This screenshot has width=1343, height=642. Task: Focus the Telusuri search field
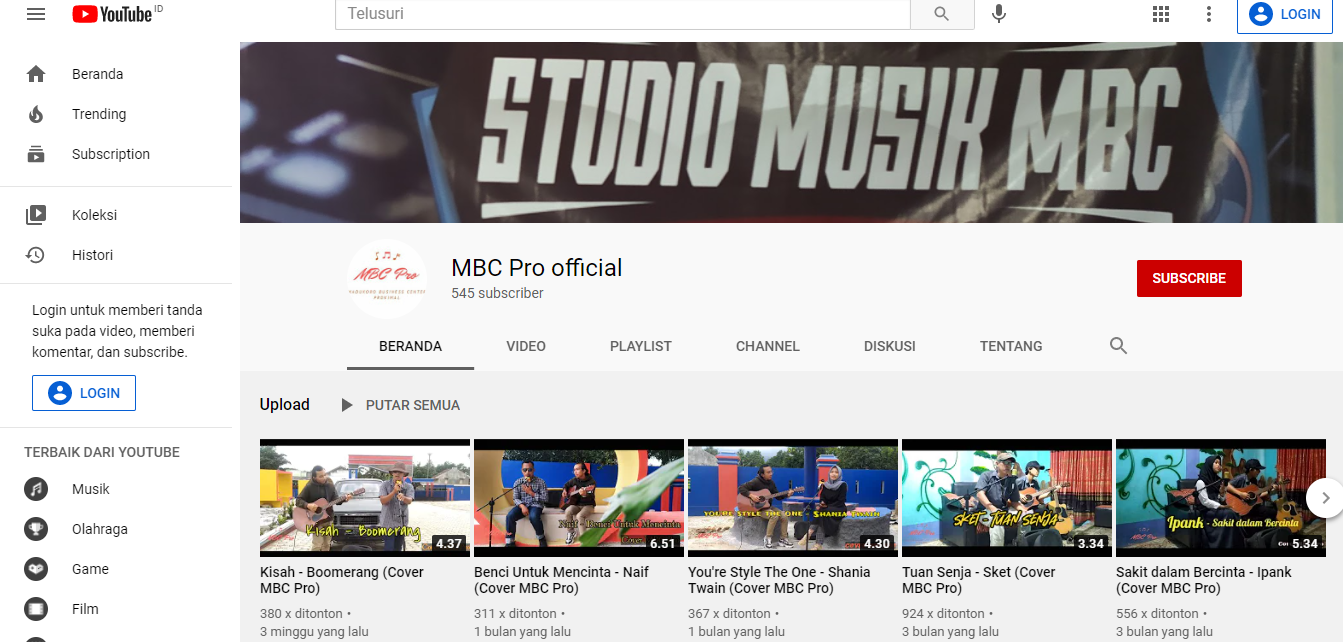[x=622, y=14]
